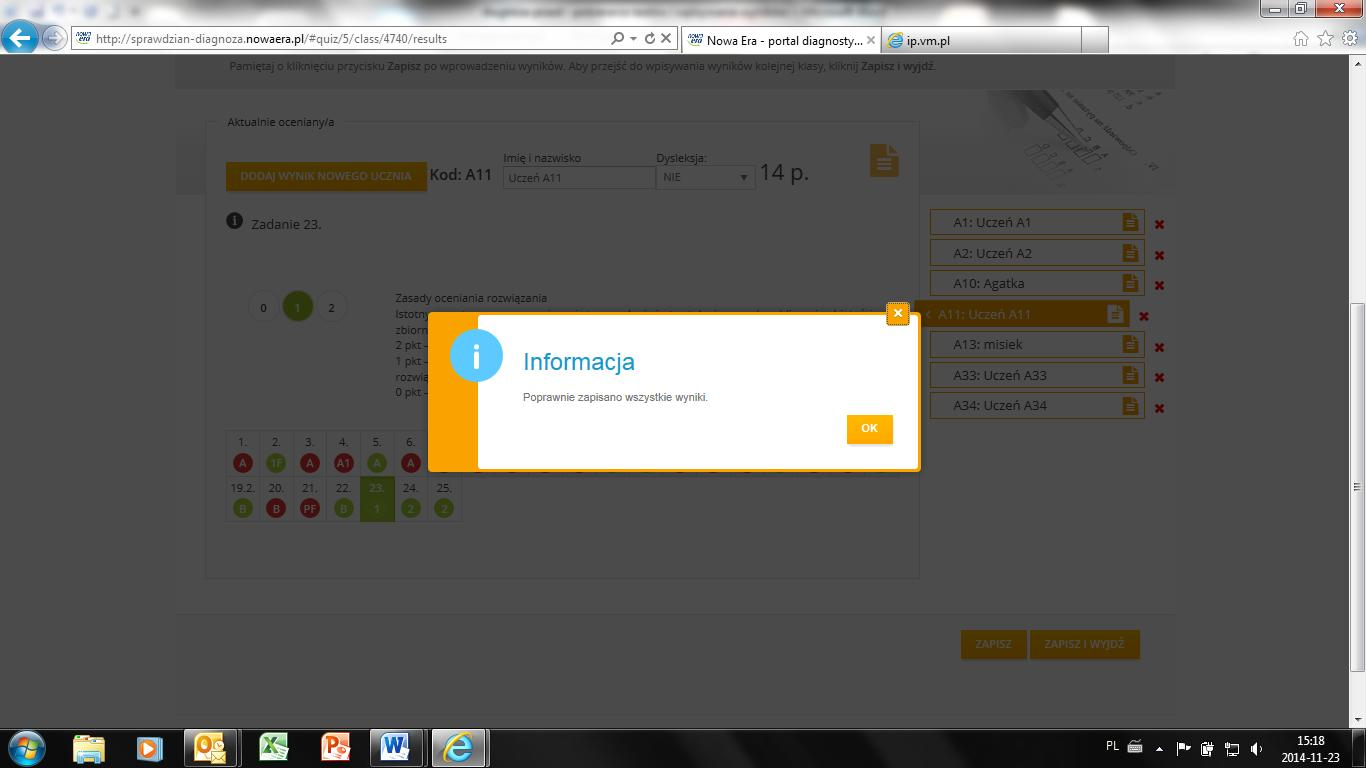This screenshot has width=1366, height=768.
Task: Click the stop loading X in address bar
Action: pos(666,39)
